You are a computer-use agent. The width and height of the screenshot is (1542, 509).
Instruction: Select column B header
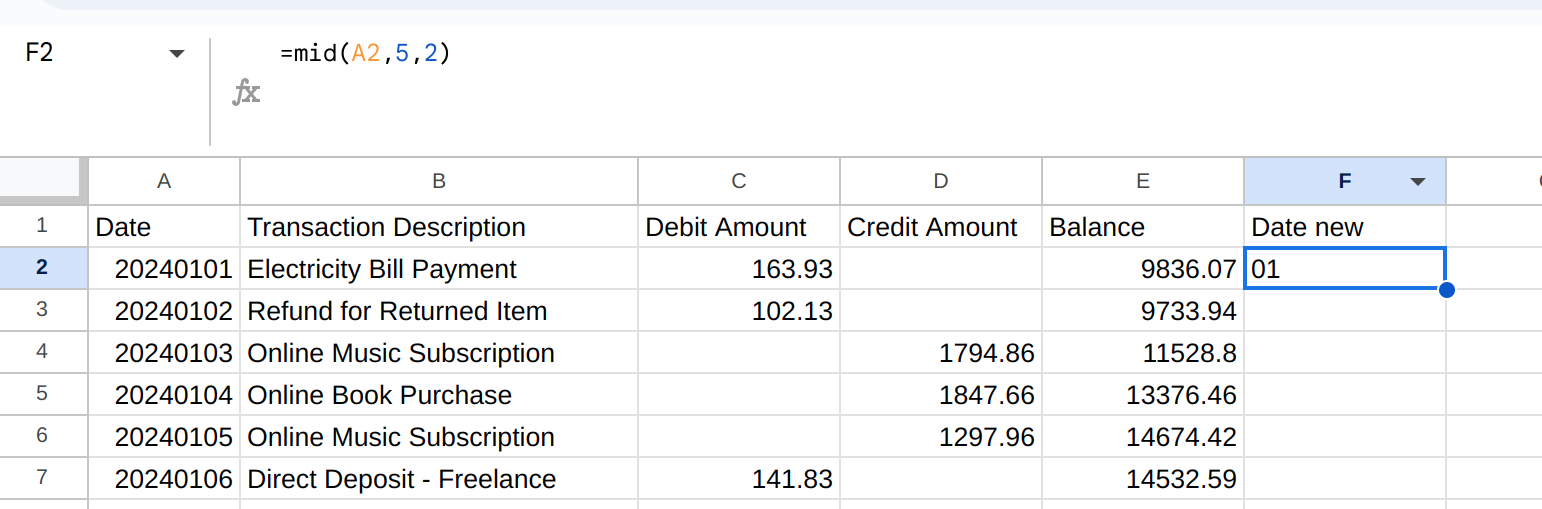(x=439, y=181)
